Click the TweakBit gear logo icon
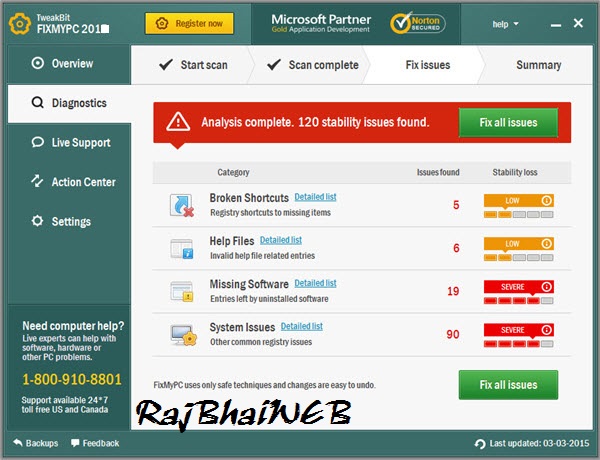Viewport: 600px width, 460px height. pos(20,24)
